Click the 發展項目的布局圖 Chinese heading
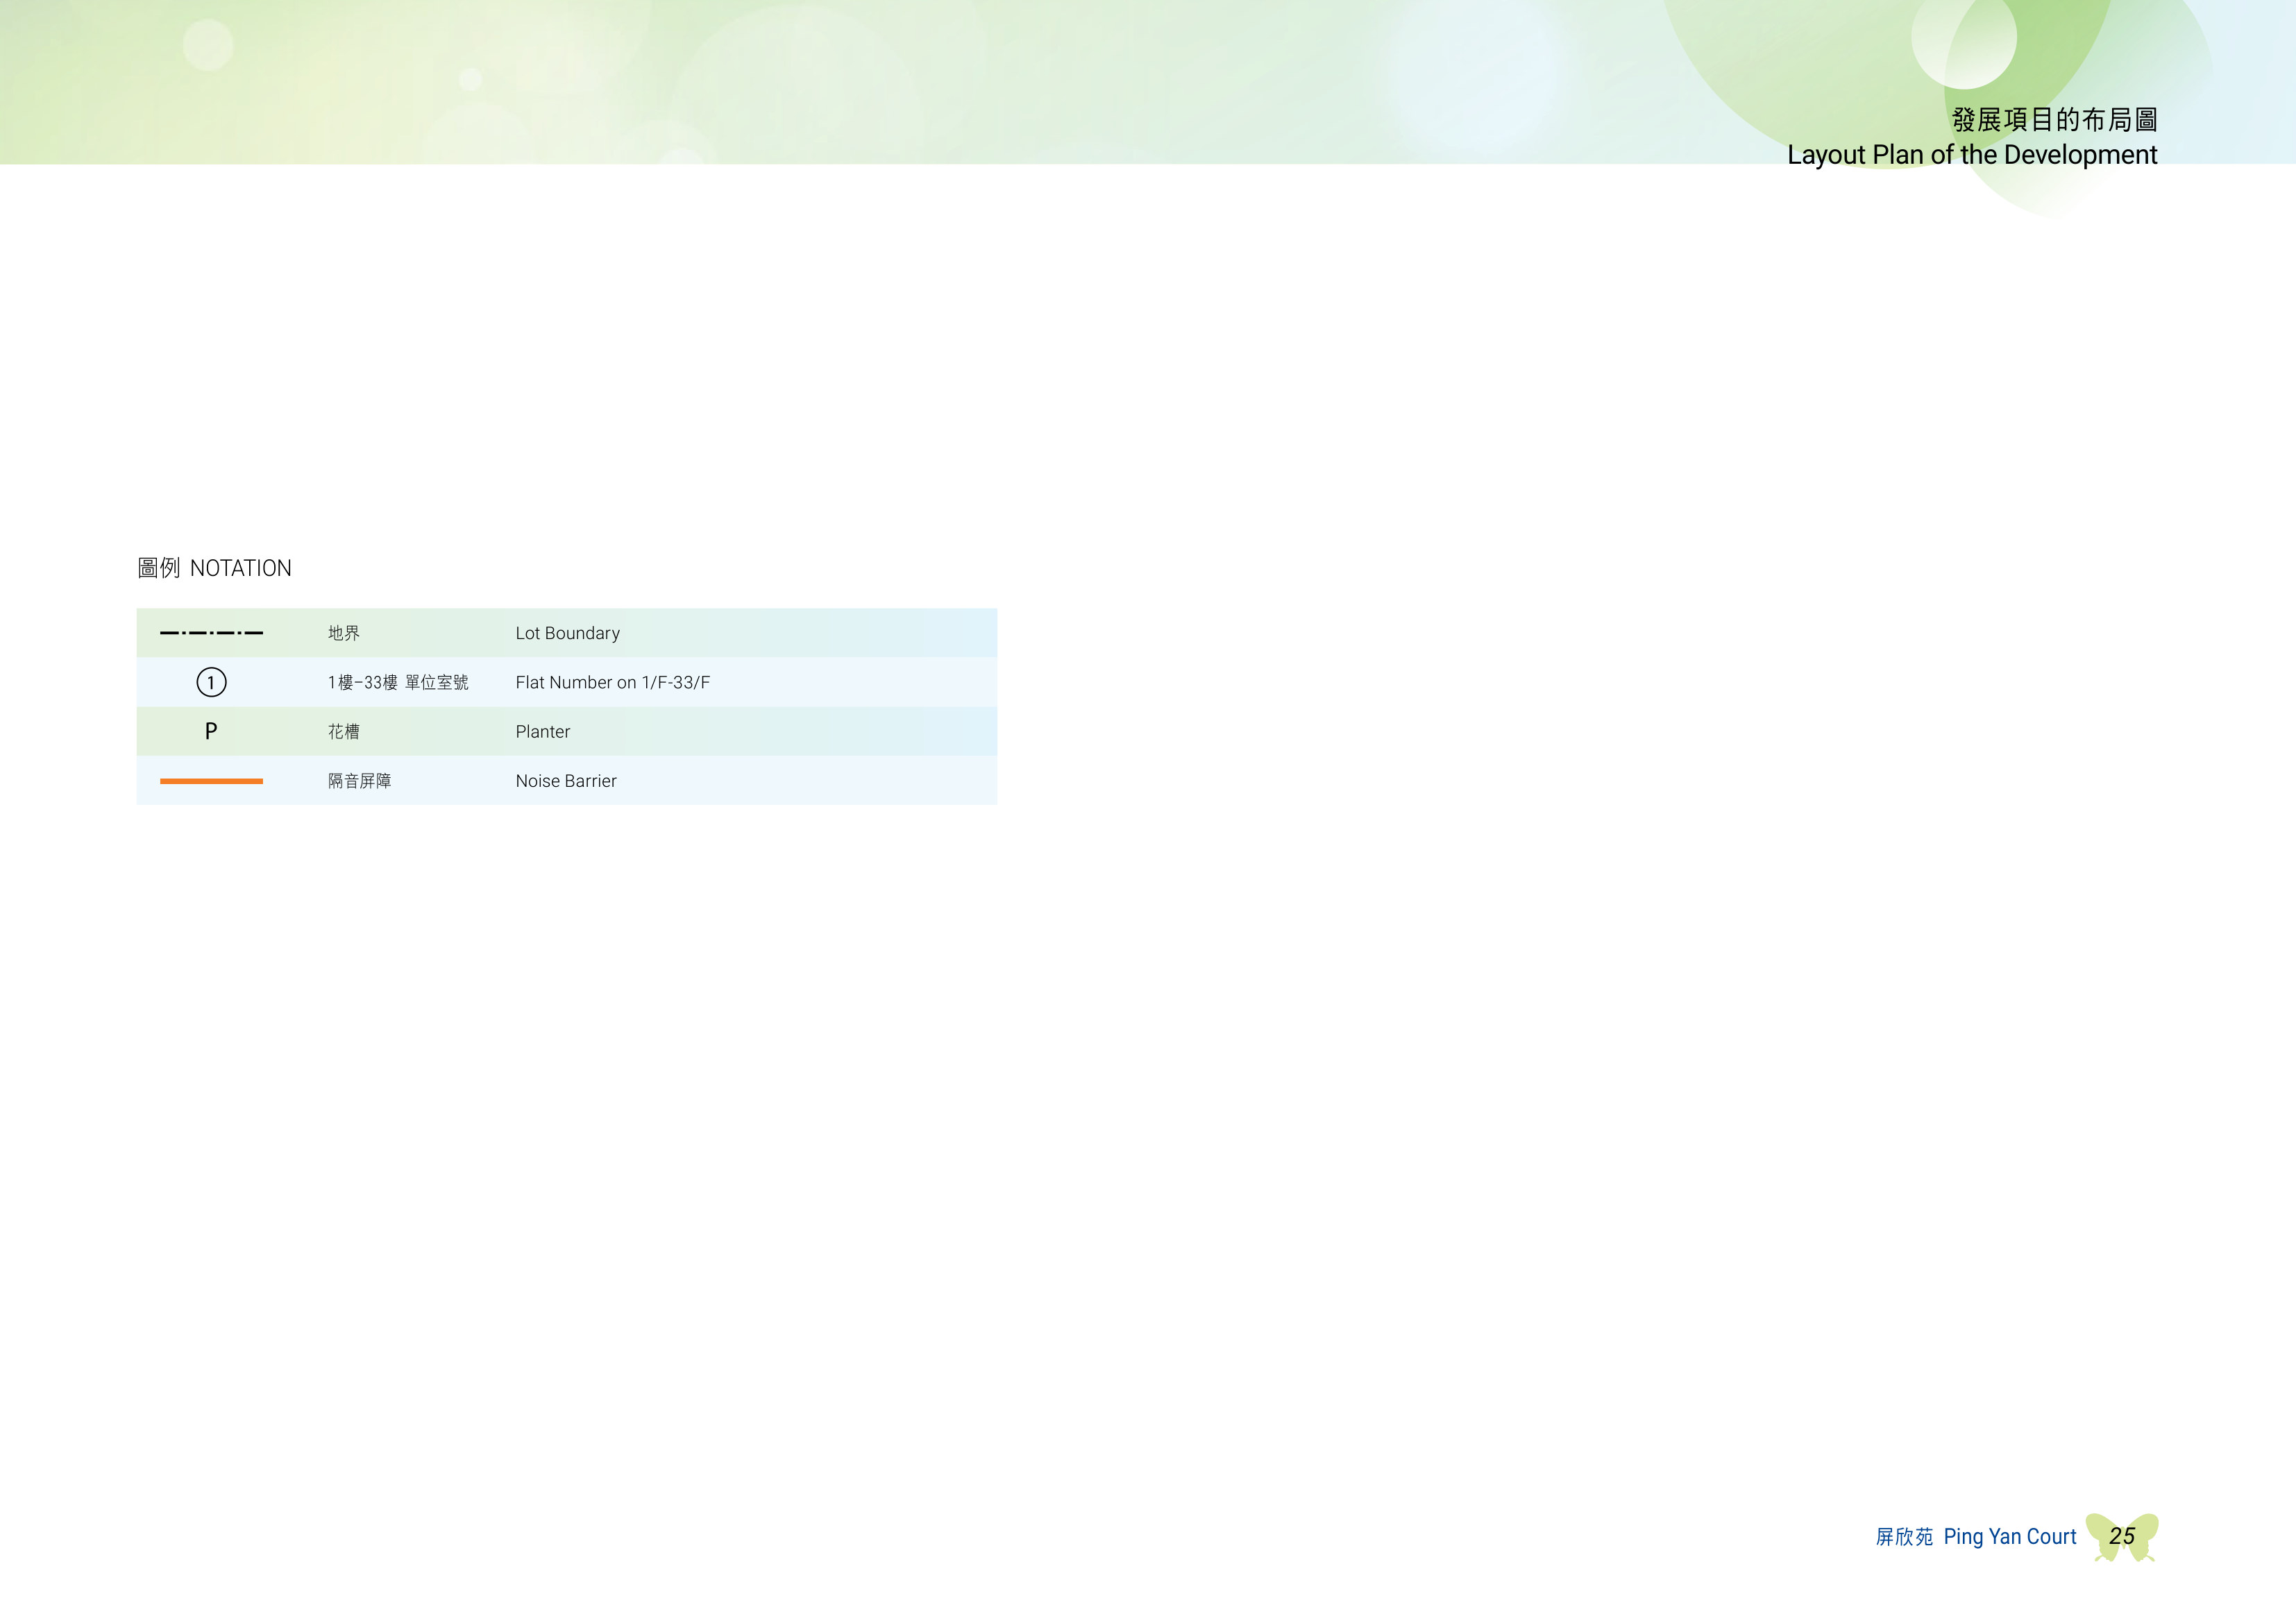The image size is (2296, 1623). tap(2054, 120)
